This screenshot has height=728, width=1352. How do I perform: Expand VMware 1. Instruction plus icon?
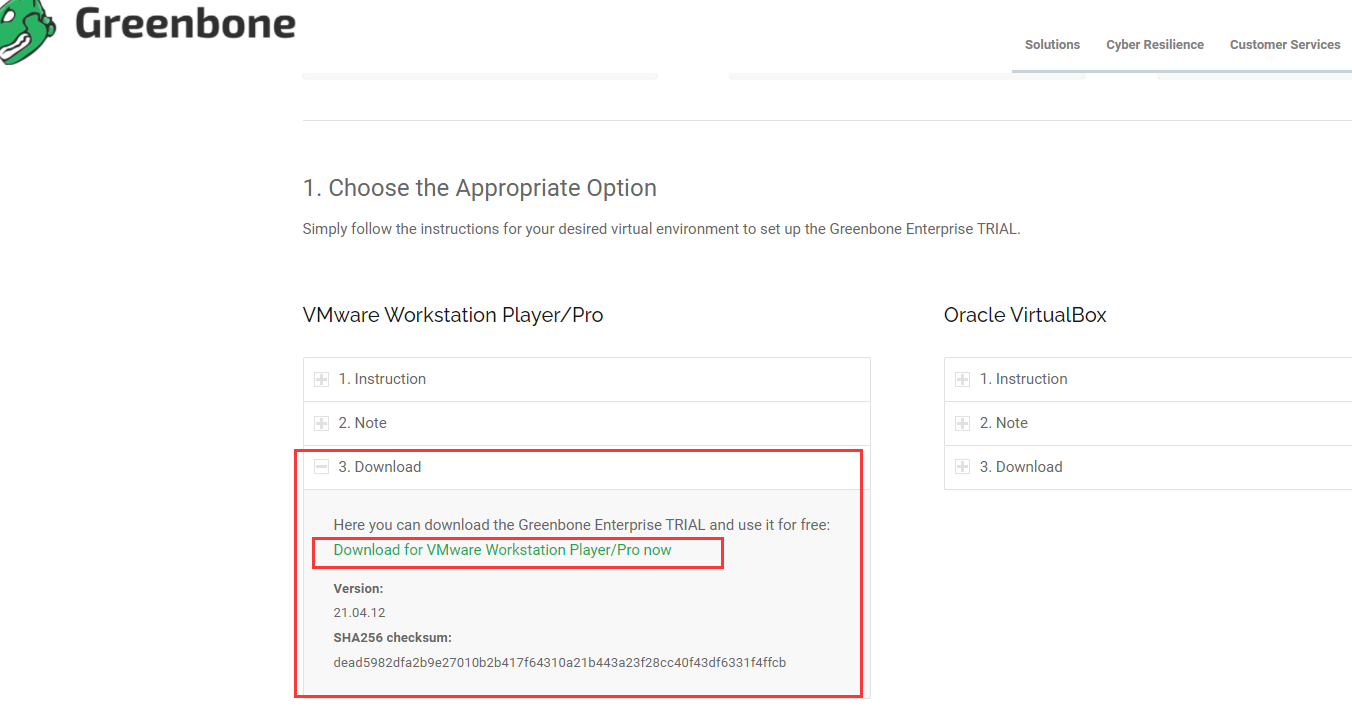[321, 379]
